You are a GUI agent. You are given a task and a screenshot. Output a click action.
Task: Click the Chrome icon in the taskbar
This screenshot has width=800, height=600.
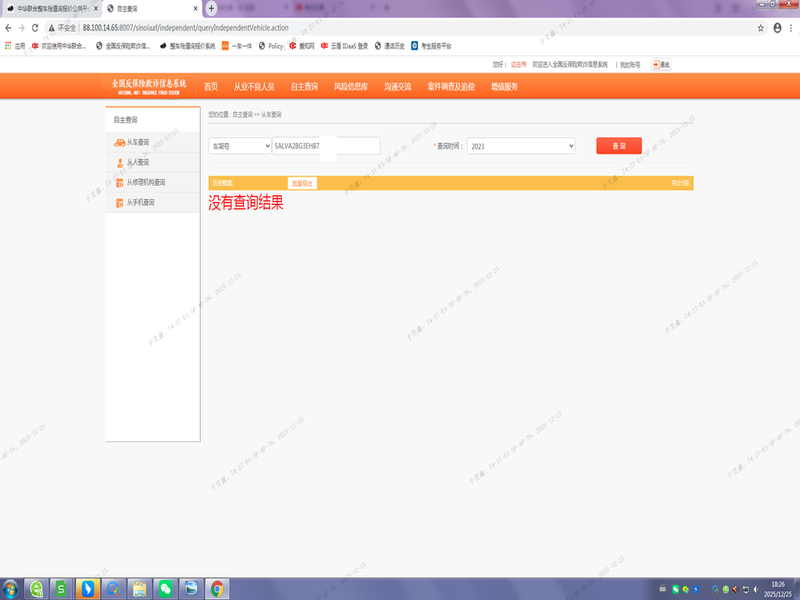coord(217,588)
